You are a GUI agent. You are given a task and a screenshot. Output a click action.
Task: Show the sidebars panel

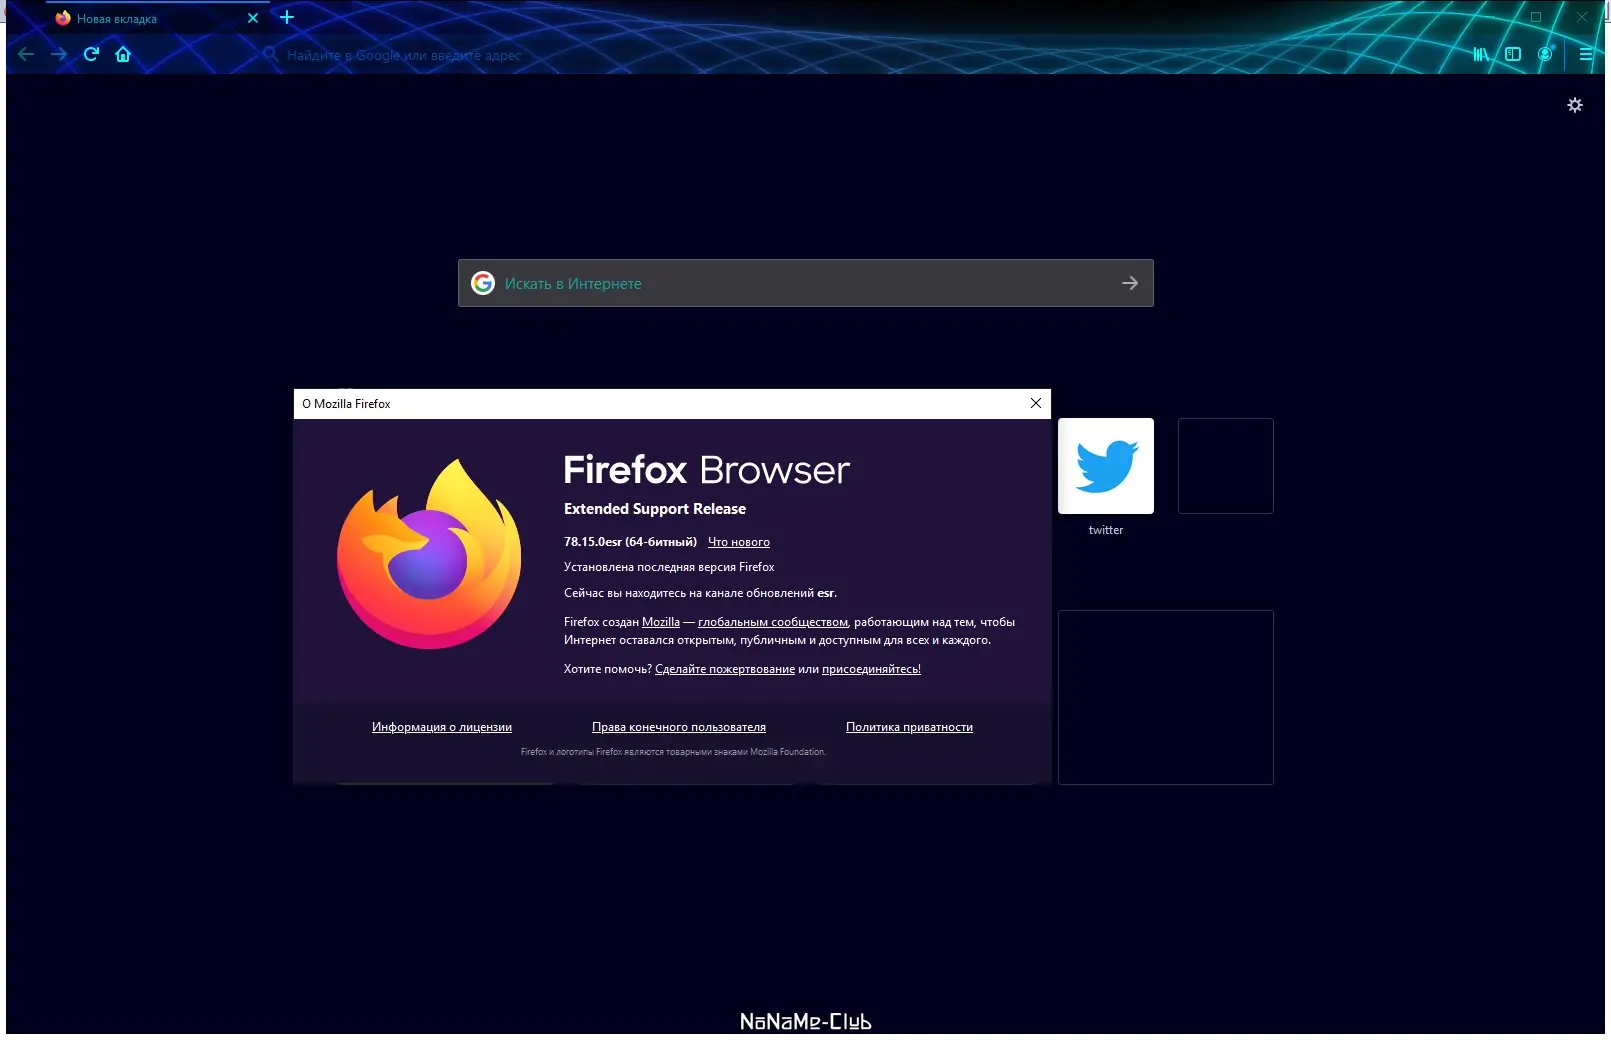click(1513, 54)
